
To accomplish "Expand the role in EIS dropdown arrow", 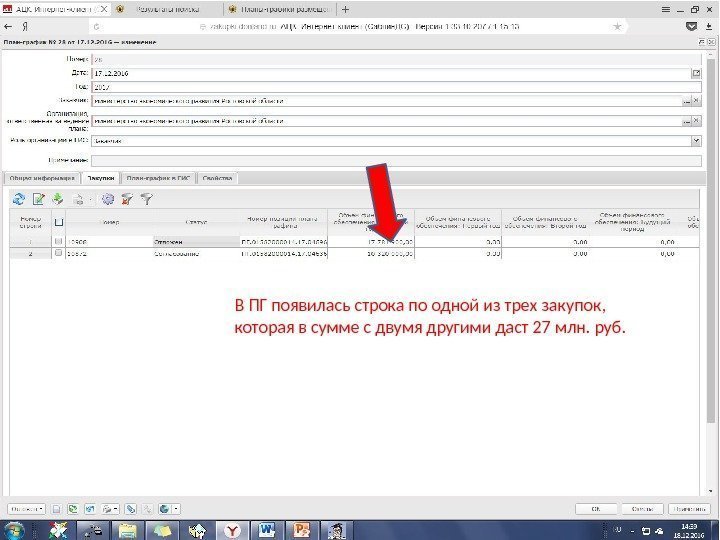I will (696, 141).
